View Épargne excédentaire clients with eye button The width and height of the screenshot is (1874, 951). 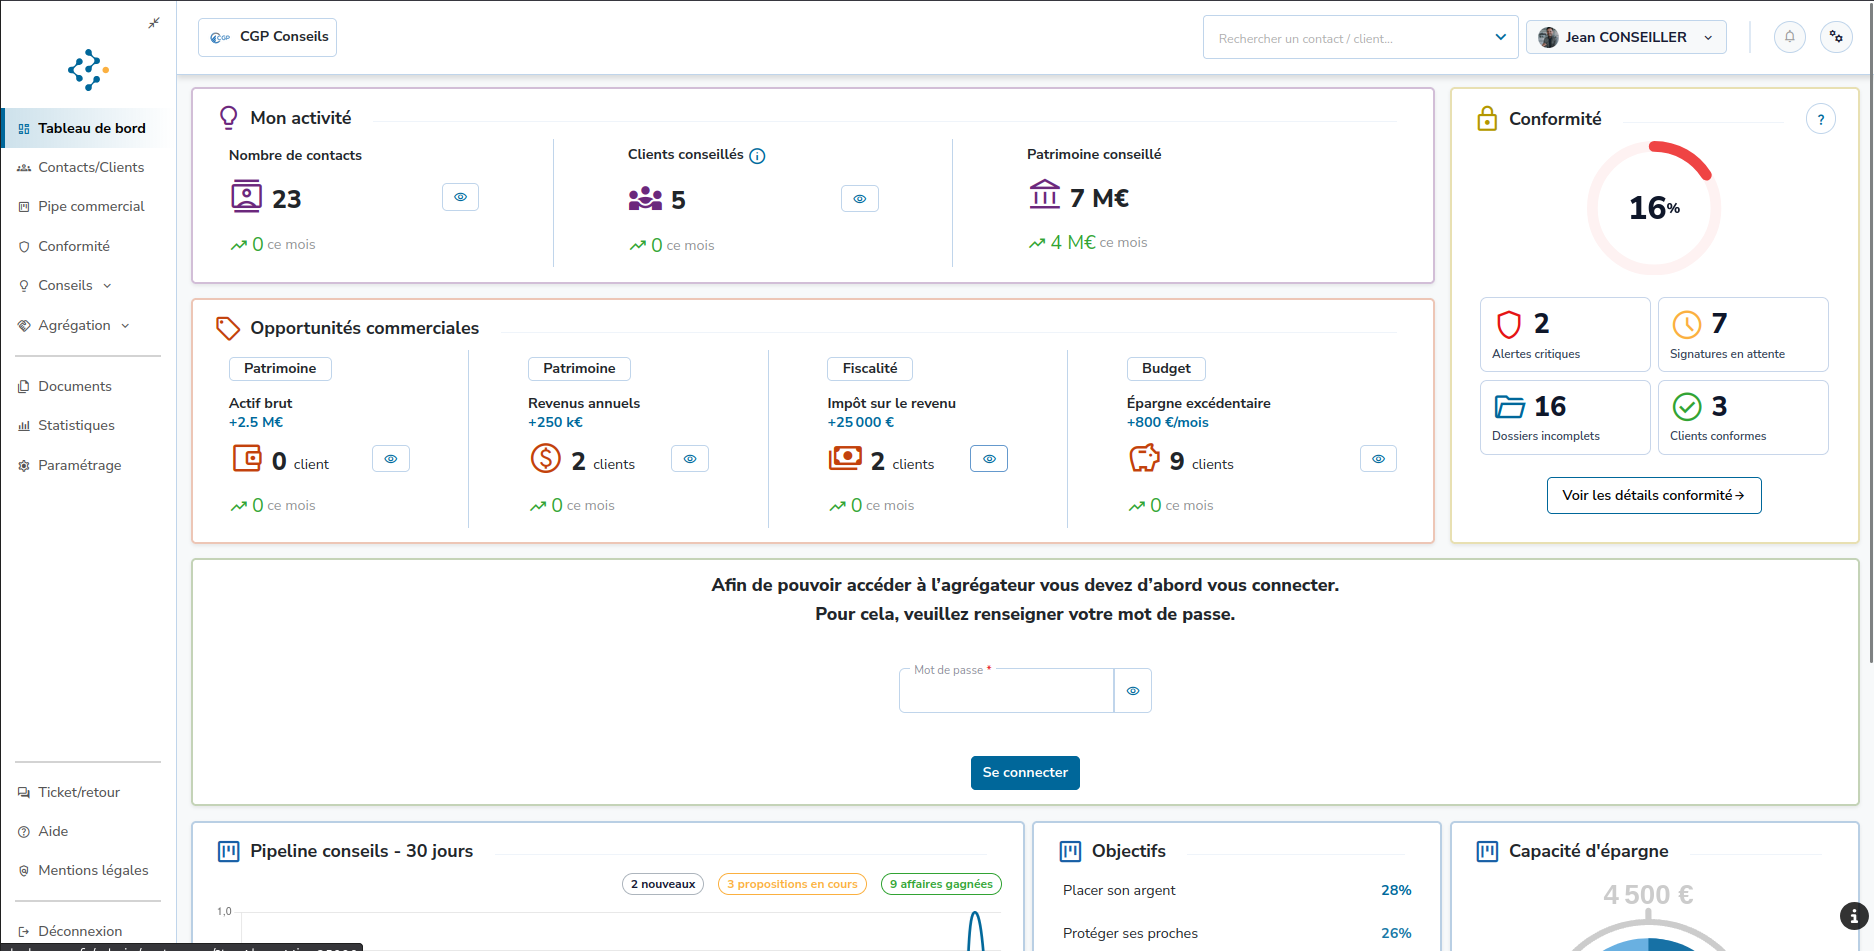[1378, 459]
